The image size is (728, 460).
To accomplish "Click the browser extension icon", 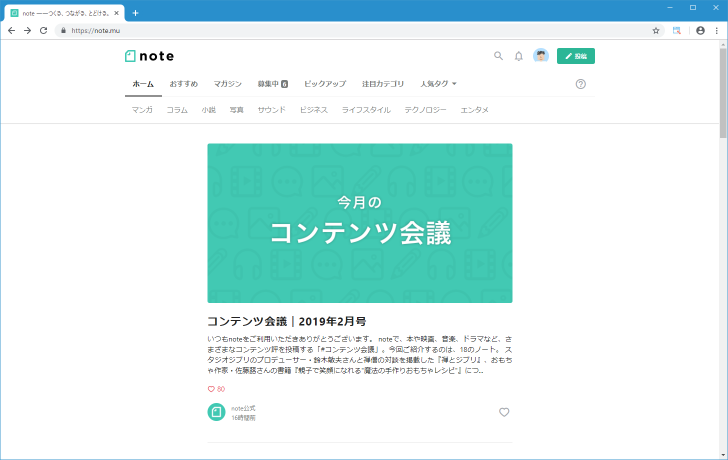I will point(677,31).
